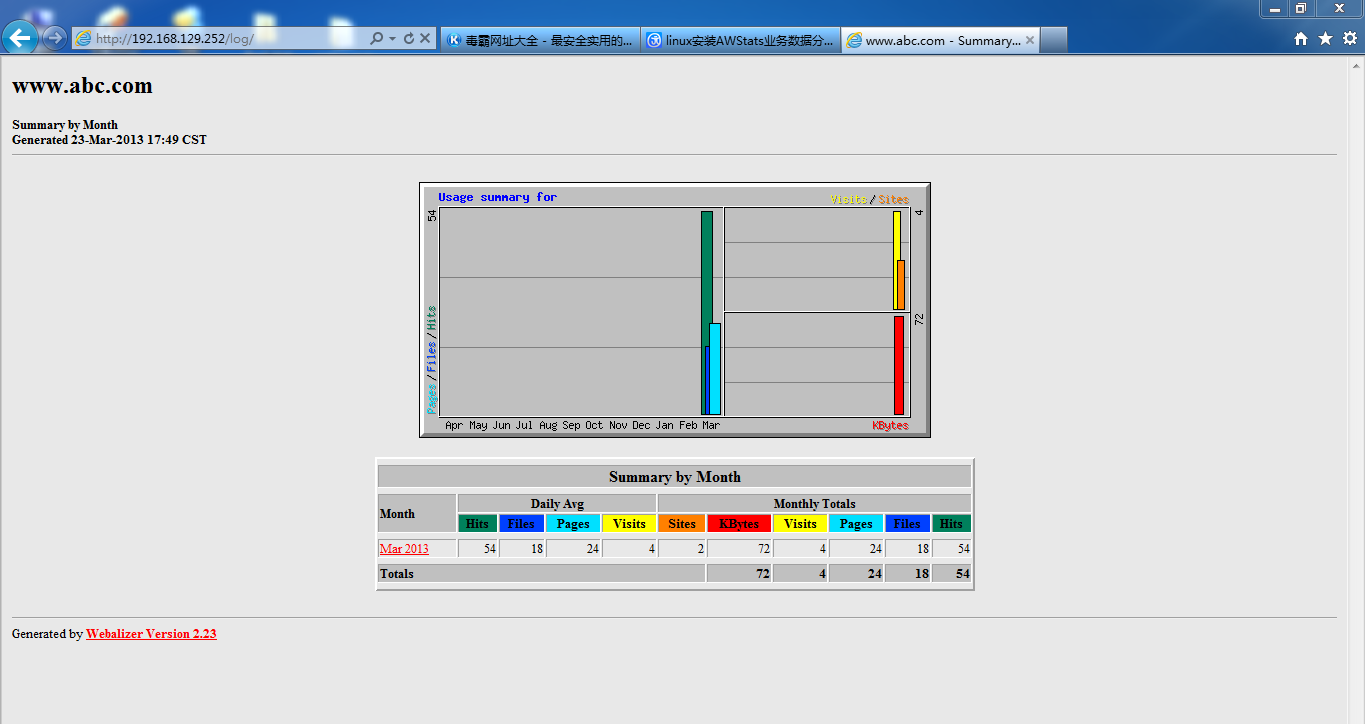Follow the Webalizer Version 2.23 link
This screenshot has width=1365, height=724.
(x=151, y=634)
